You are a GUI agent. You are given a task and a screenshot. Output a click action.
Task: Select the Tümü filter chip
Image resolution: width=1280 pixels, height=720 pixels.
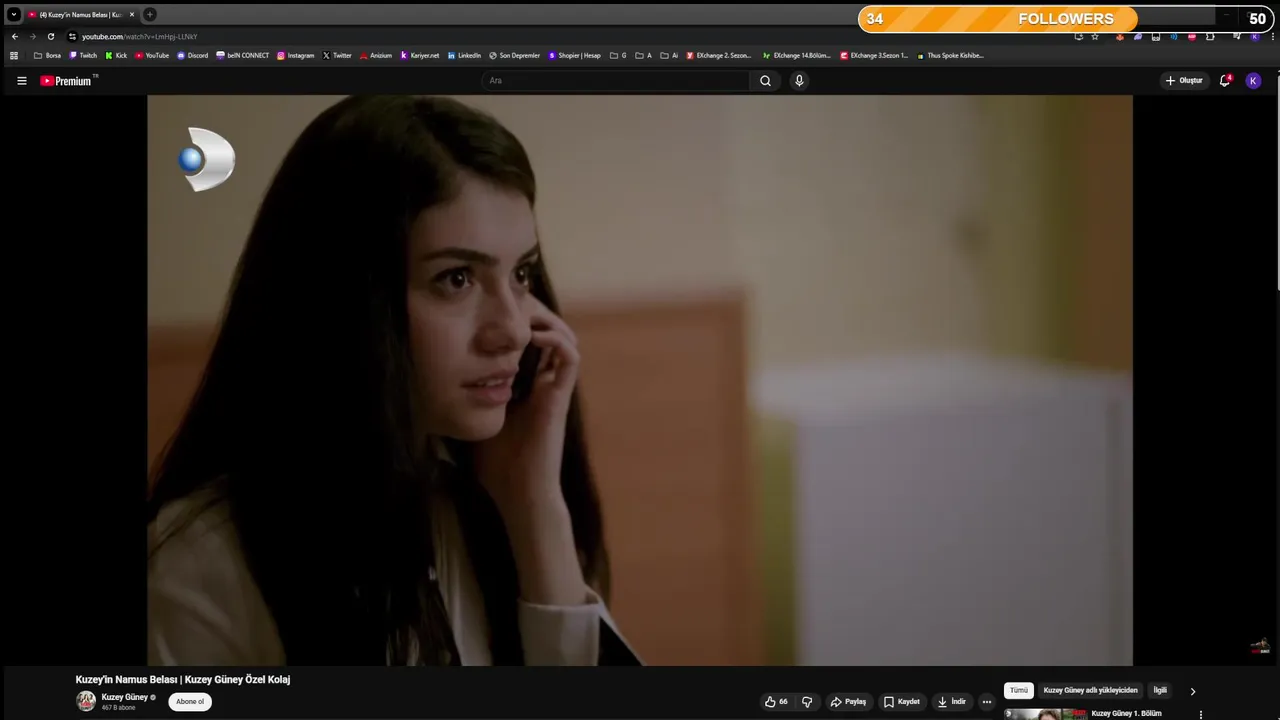click(x=1018, y=691)
